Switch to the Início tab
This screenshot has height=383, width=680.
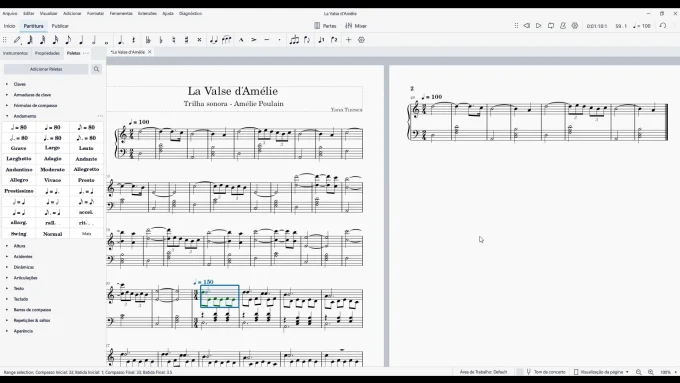point(10,26)
